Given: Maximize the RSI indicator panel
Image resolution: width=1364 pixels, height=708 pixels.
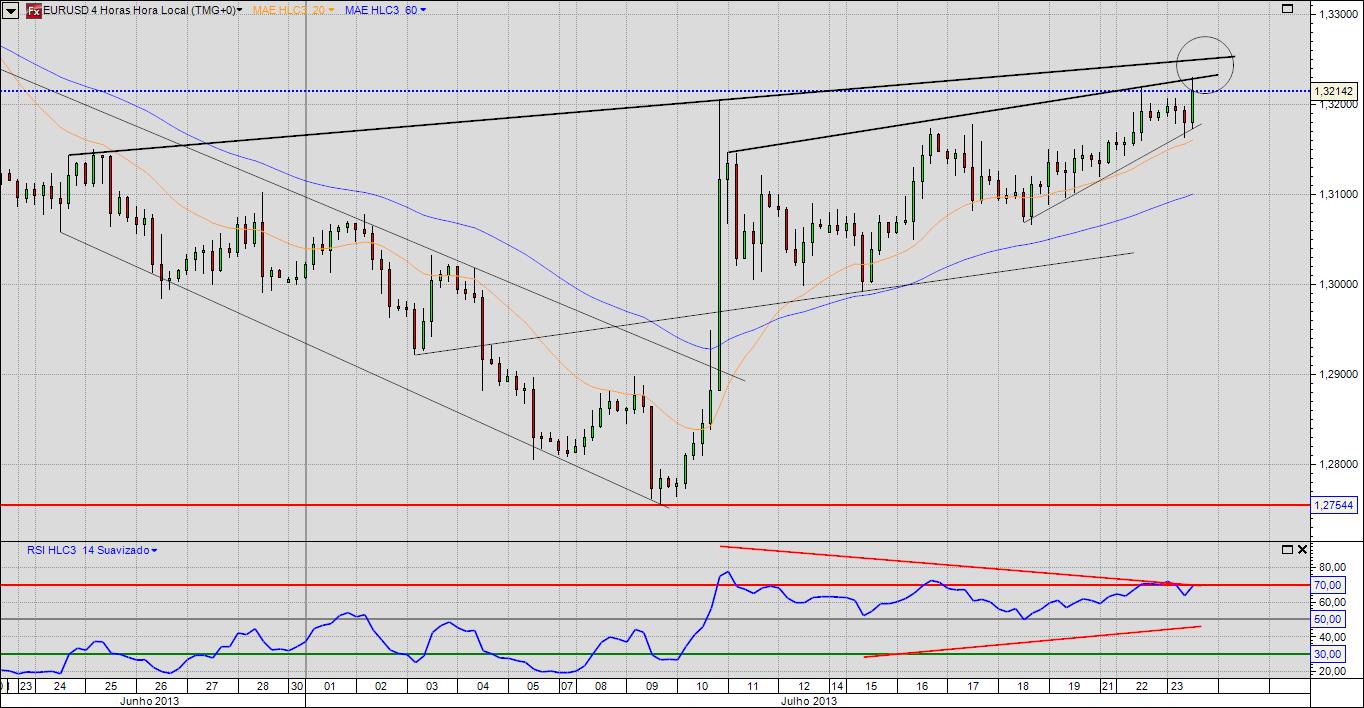Looking at the screenshot, I should pyautogui.click(x=1287, y=549).
